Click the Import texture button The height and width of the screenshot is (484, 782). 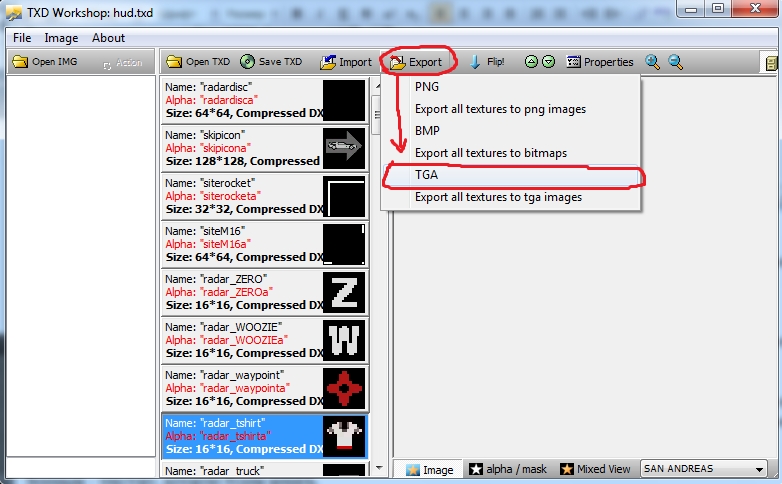[346, 62]
